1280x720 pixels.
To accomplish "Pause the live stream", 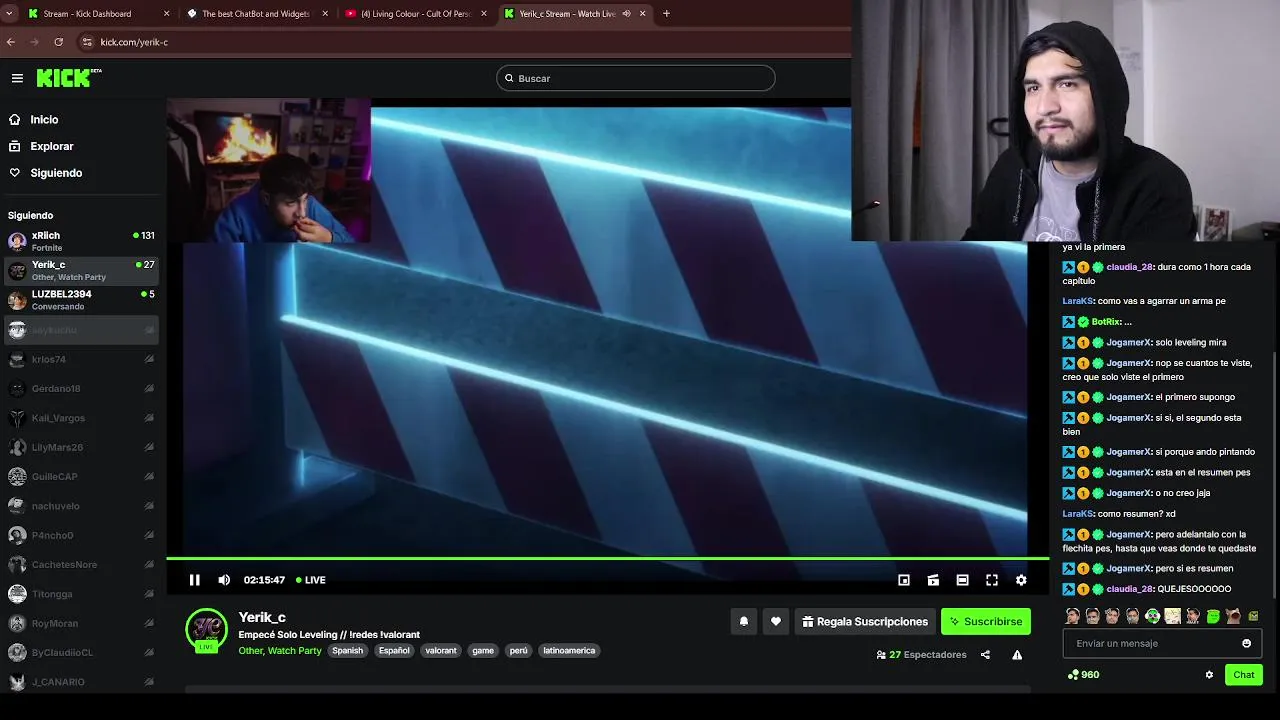I will [195, 580].
